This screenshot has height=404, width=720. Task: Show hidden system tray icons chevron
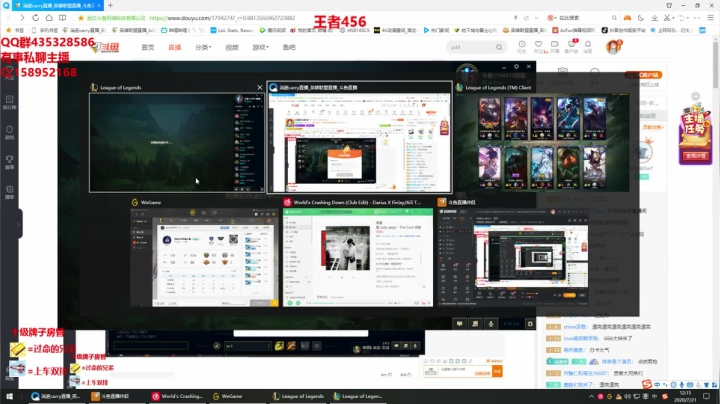point(591,396)
